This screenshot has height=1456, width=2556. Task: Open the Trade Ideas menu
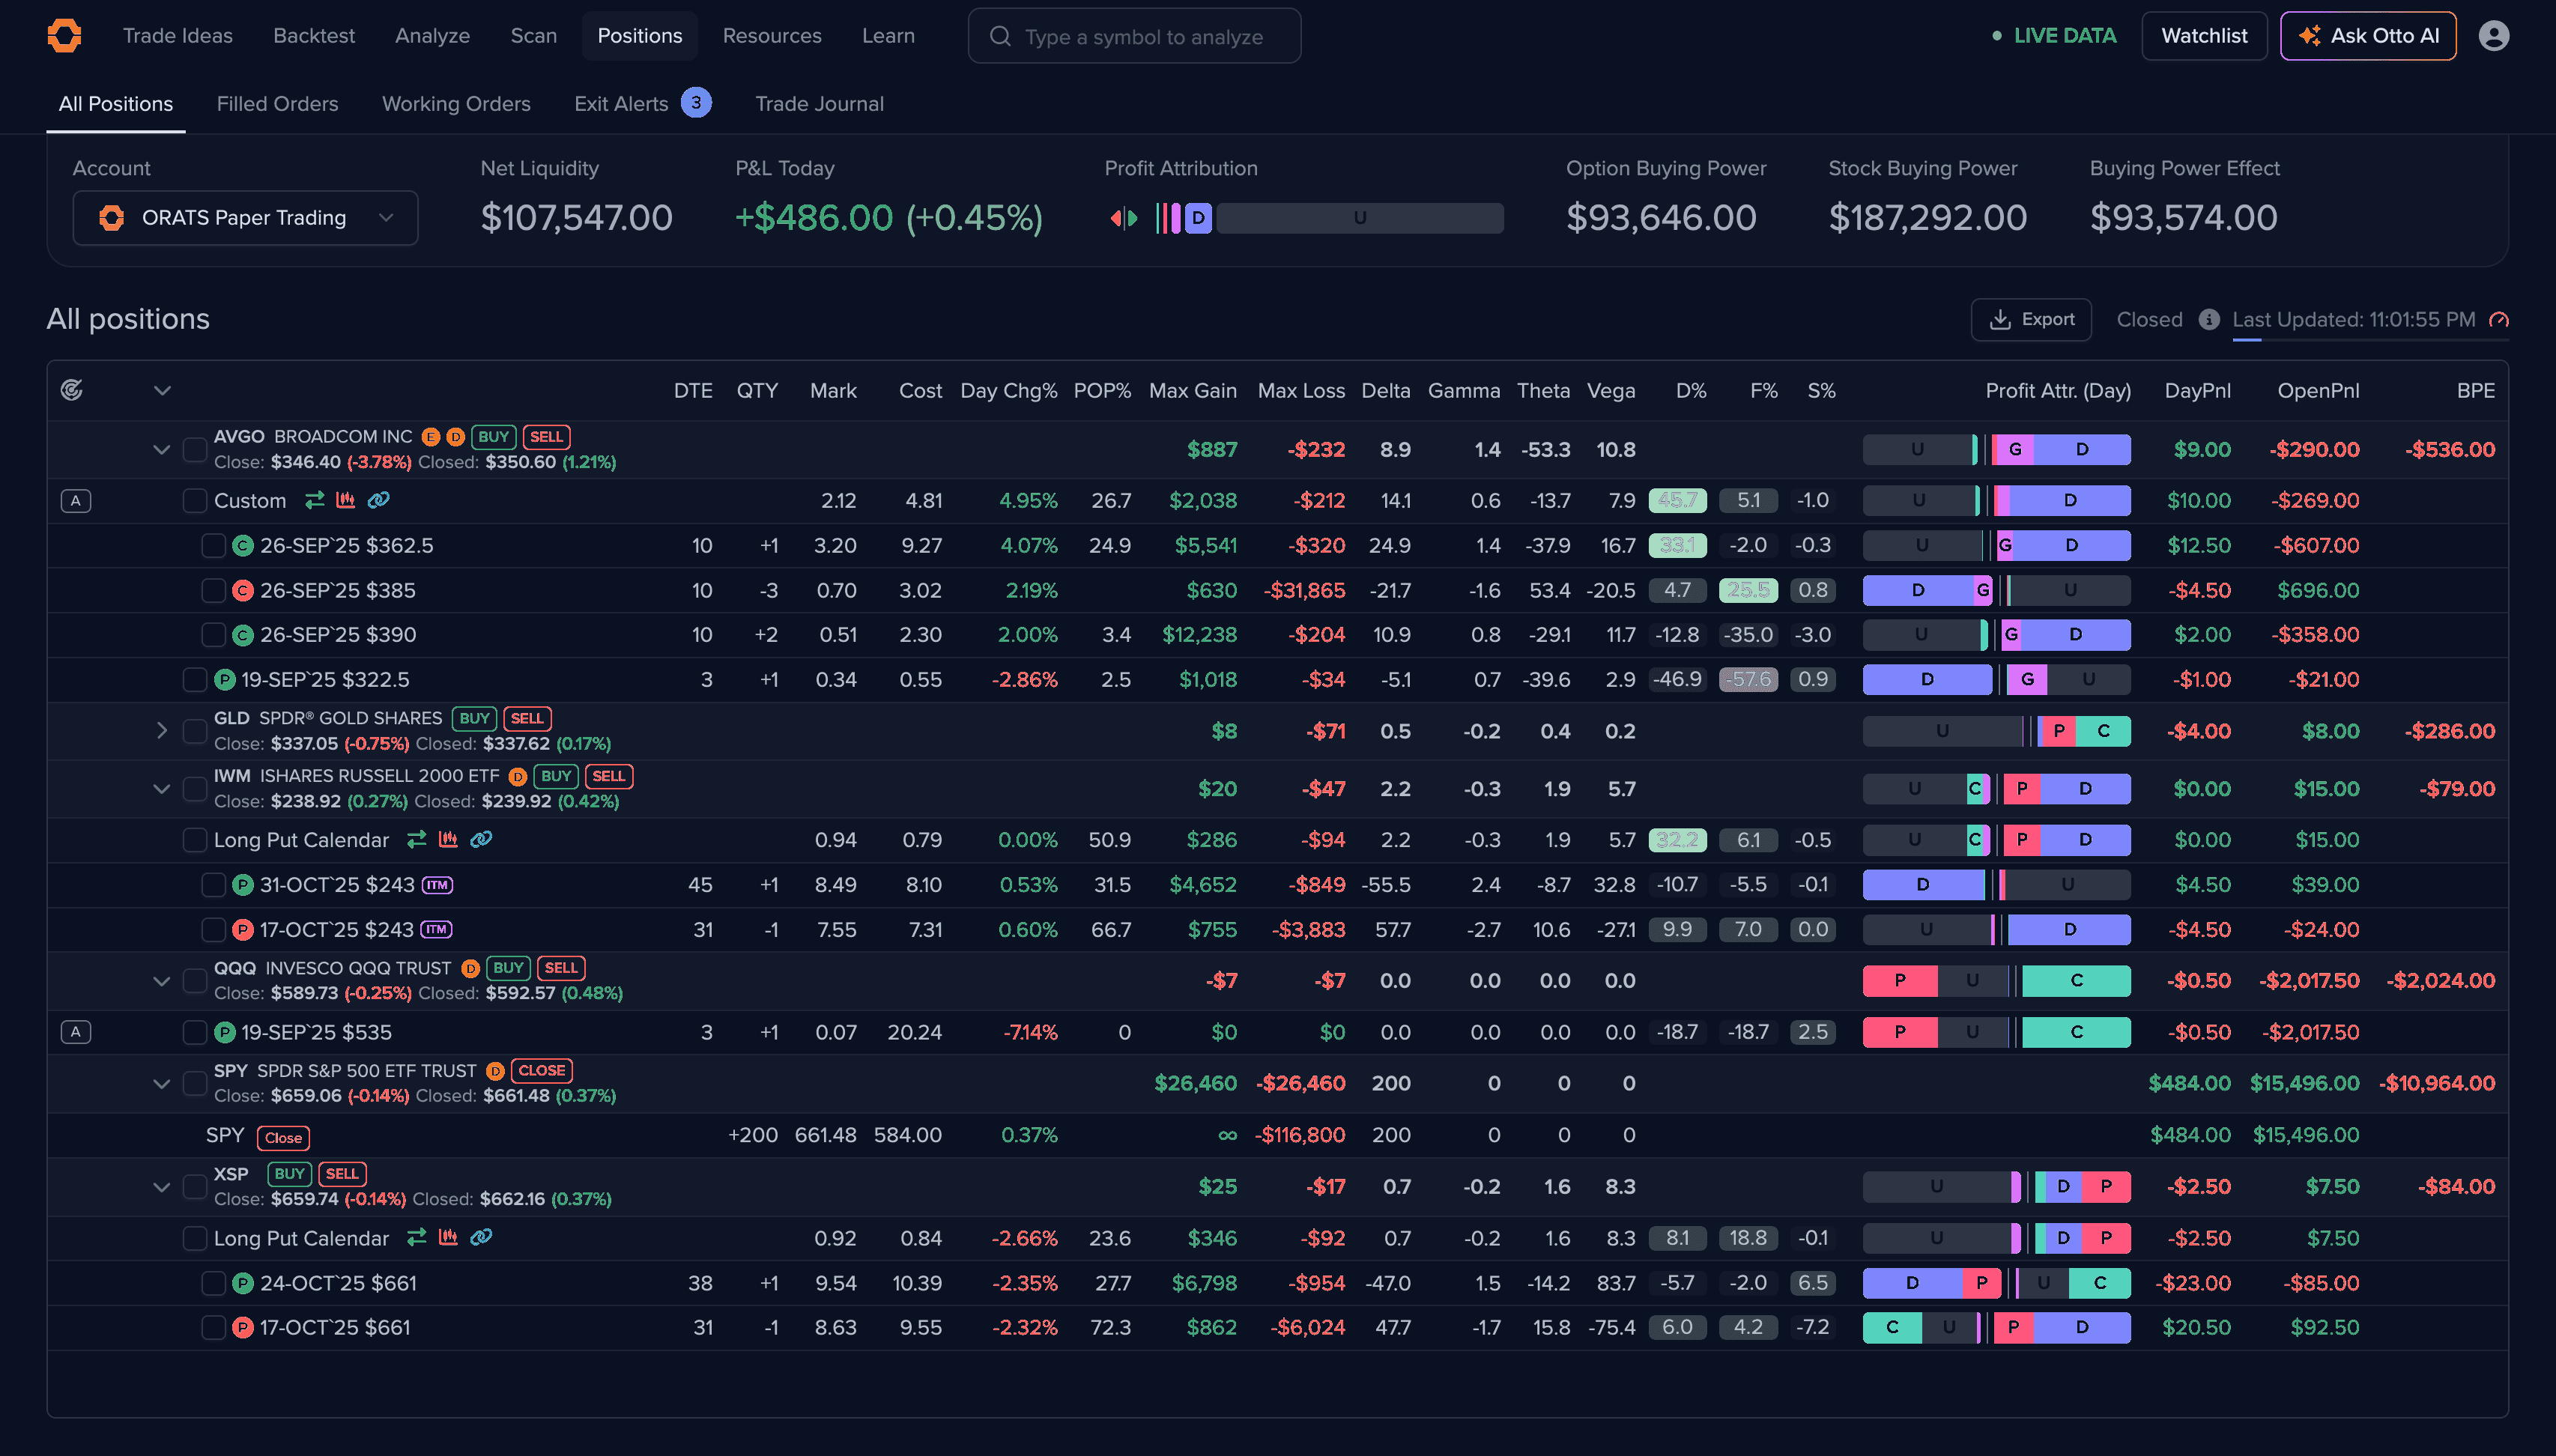tap(177, 36)
